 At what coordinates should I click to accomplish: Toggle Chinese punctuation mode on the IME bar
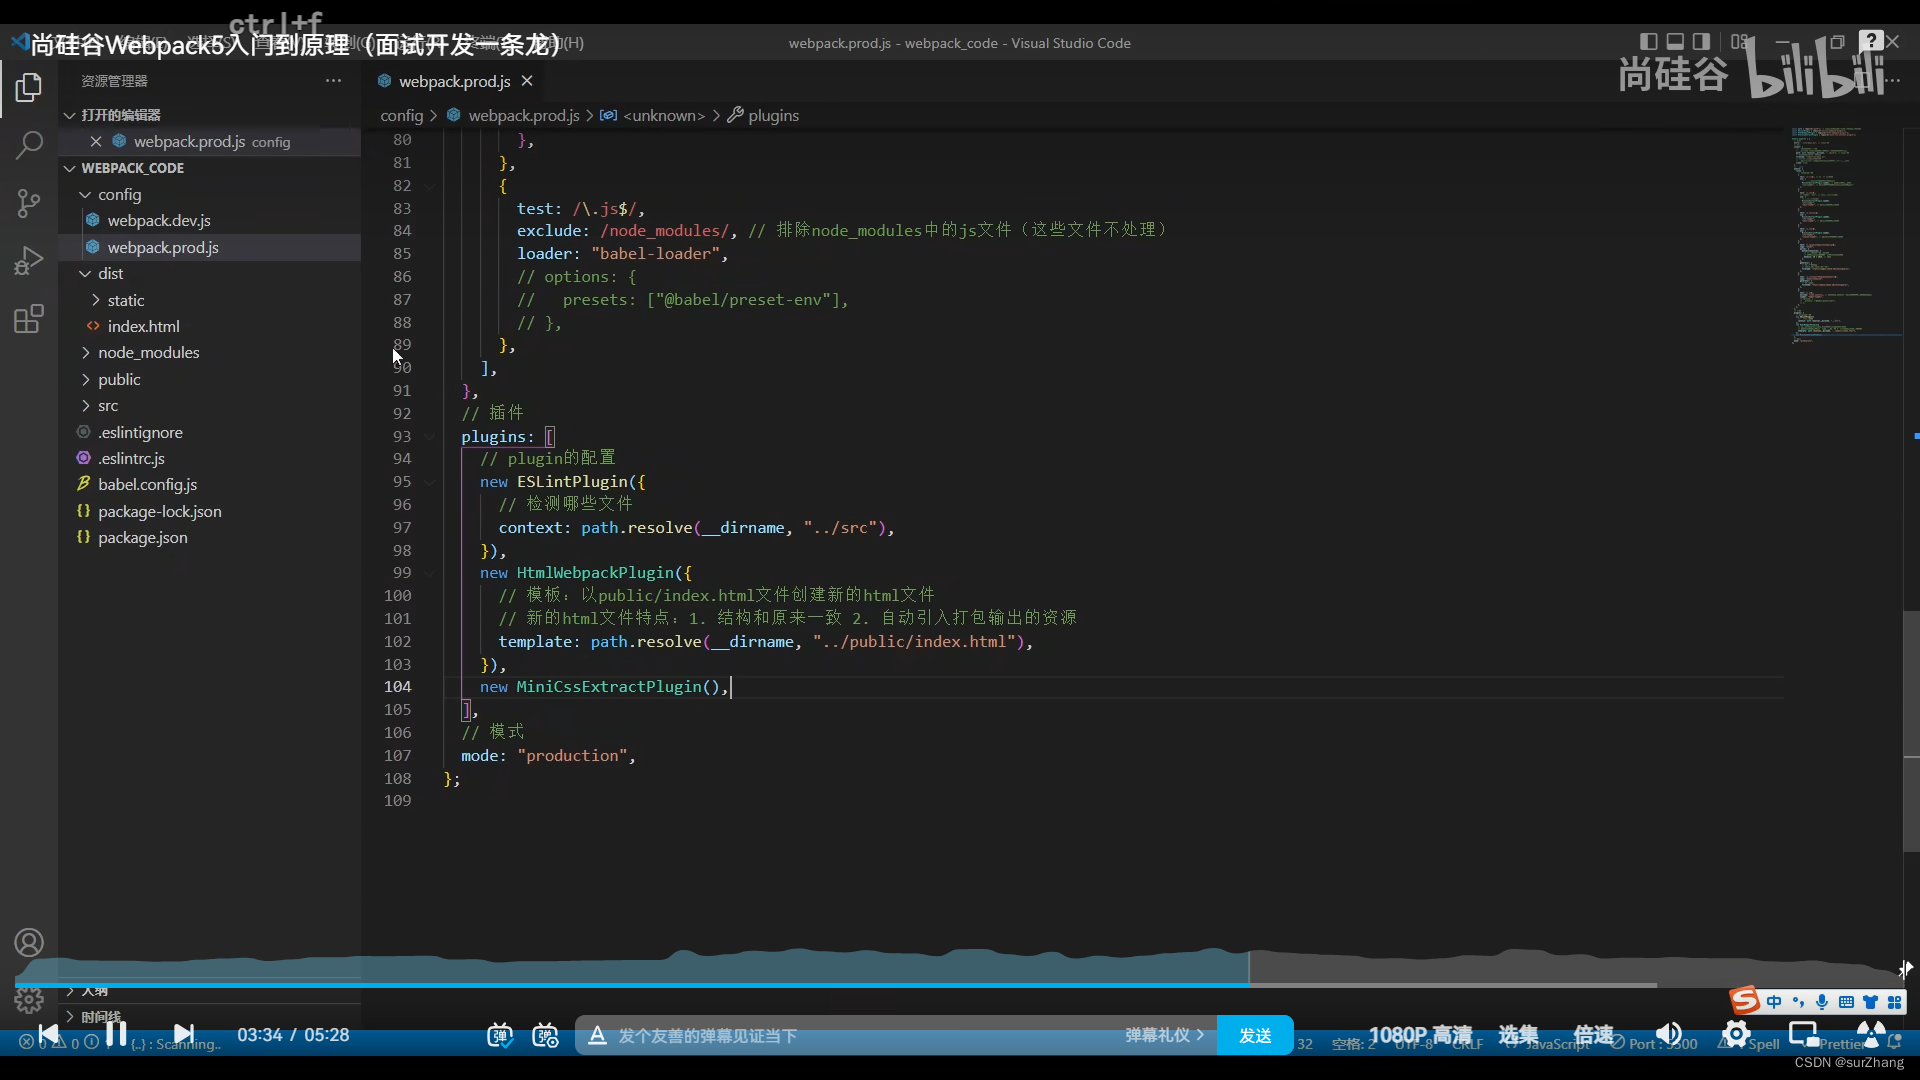1798,1002
